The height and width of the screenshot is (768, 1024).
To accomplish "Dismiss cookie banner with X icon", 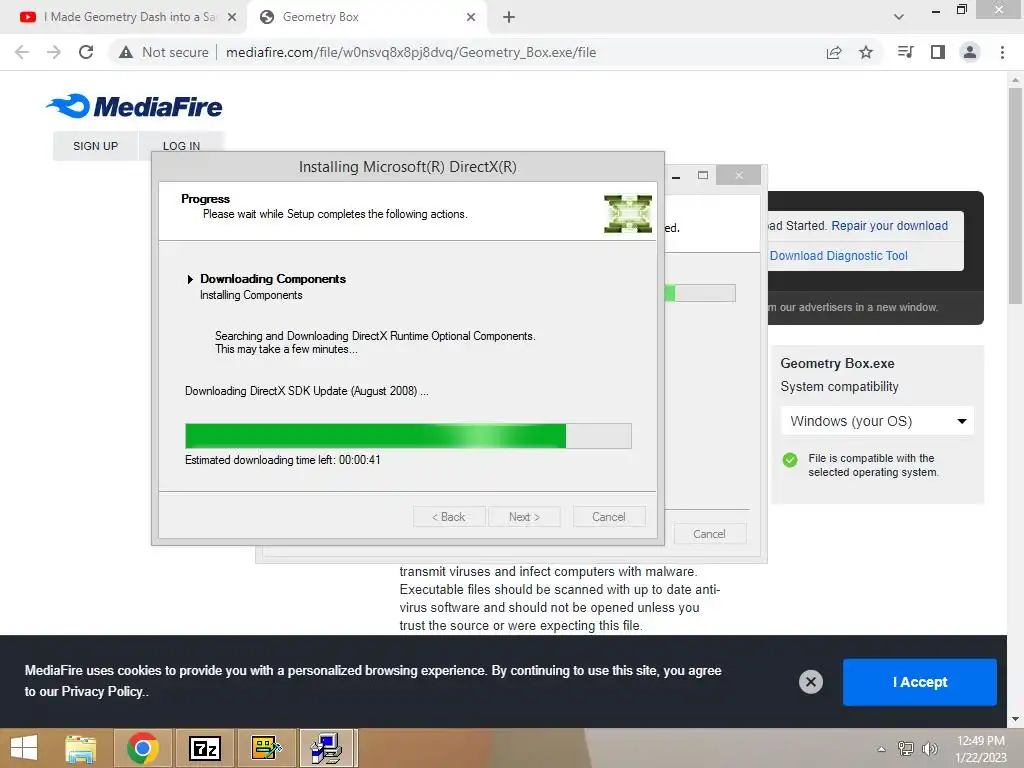I will click(x=810, y=682).
